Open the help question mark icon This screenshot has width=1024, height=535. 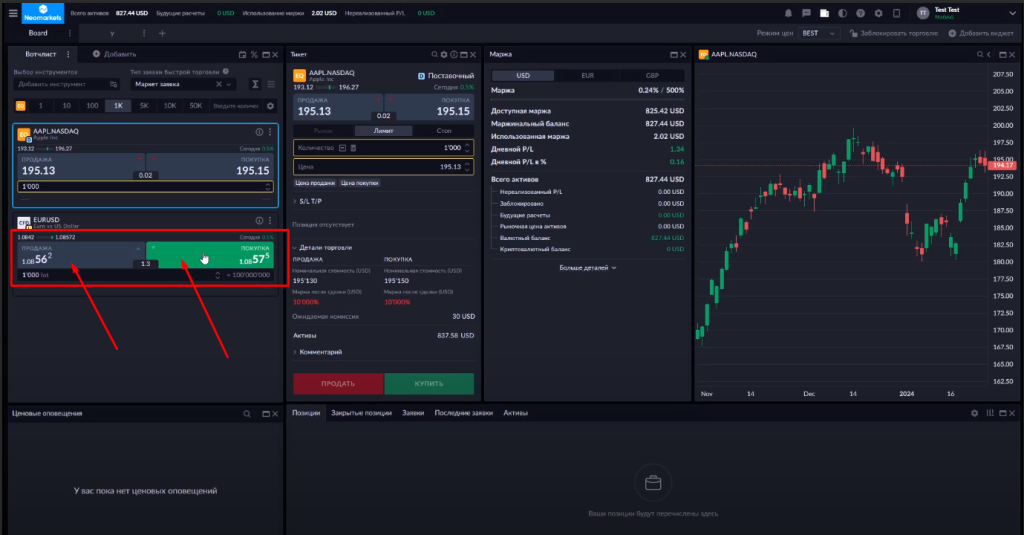coord(861,13)
